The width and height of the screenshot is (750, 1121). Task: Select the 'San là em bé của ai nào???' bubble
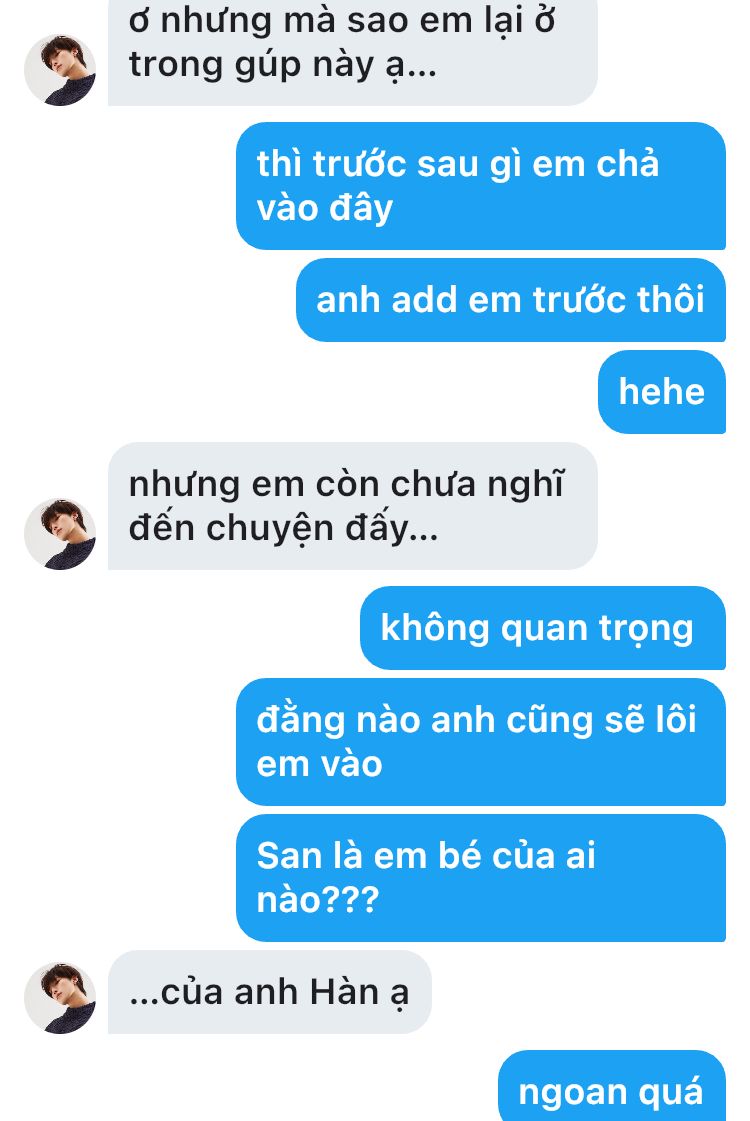[480, 878]
